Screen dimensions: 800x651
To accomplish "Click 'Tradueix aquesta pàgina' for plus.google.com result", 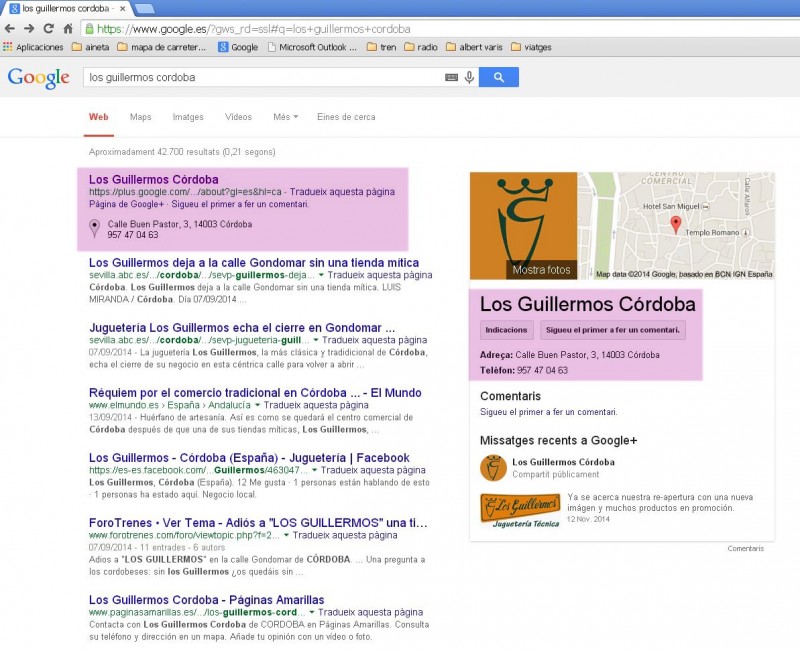I will (x=342, y=192).
